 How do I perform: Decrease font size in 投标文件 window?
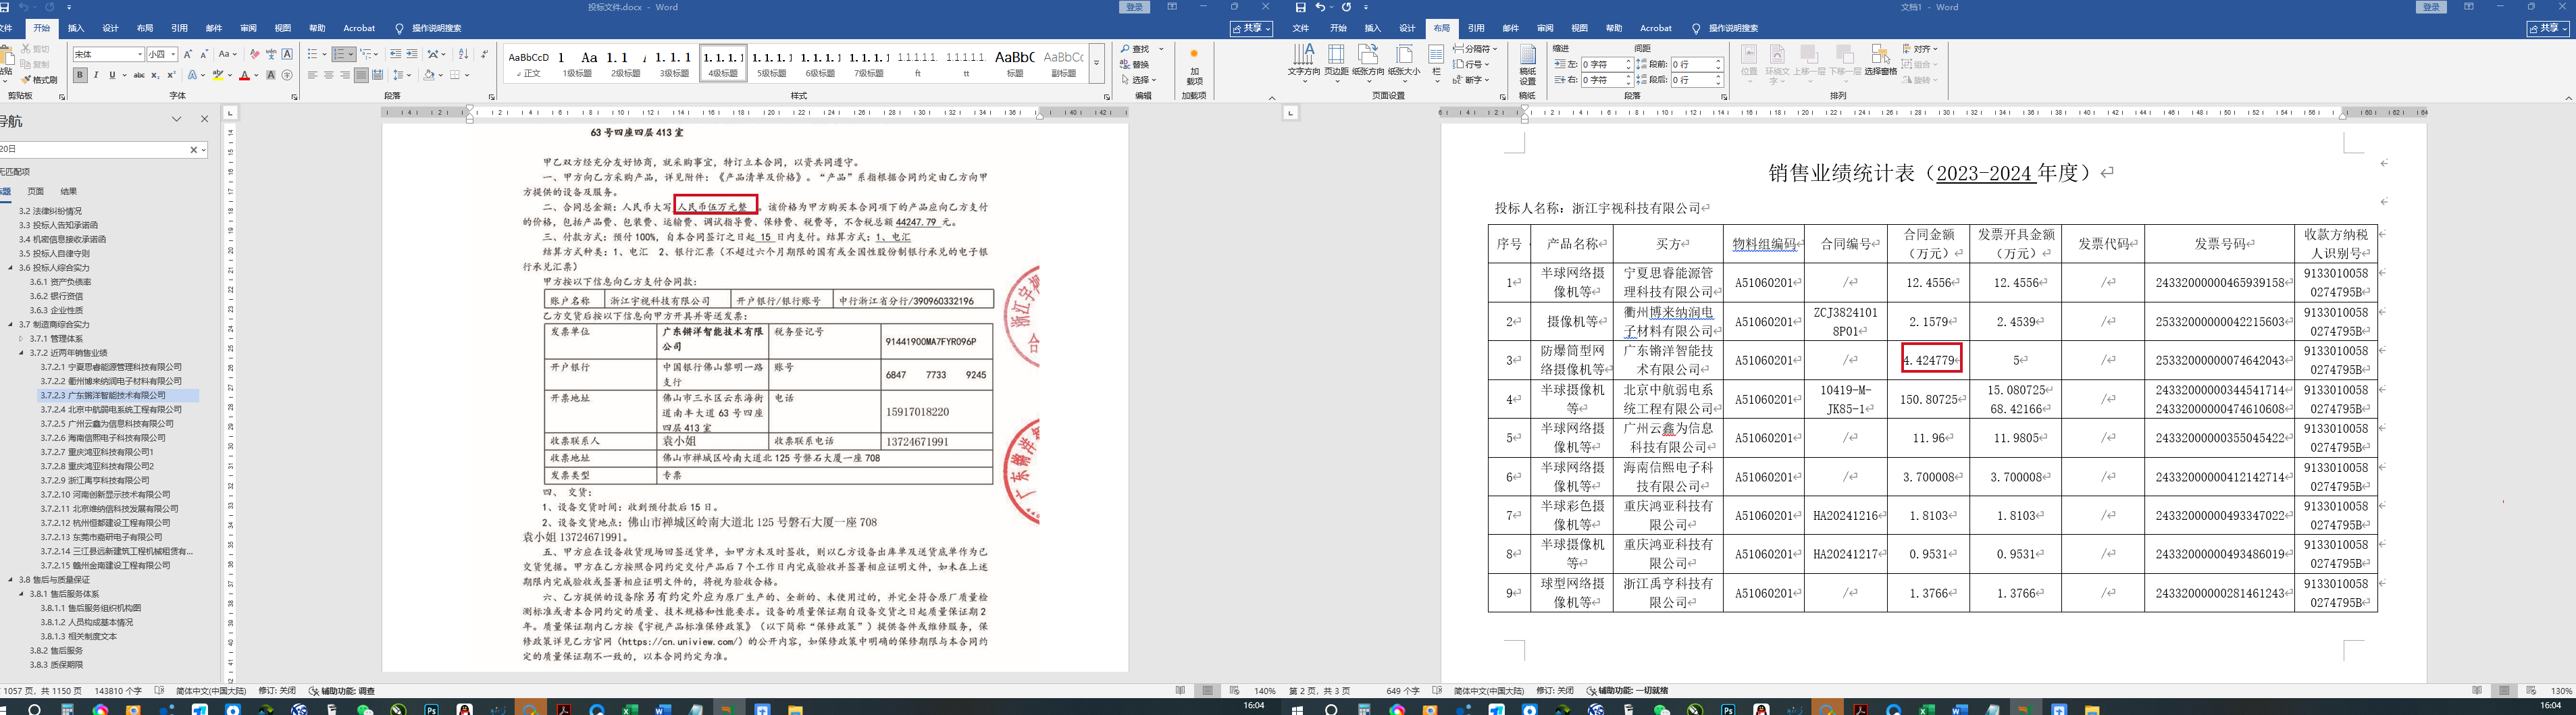(x=204, y=54)
